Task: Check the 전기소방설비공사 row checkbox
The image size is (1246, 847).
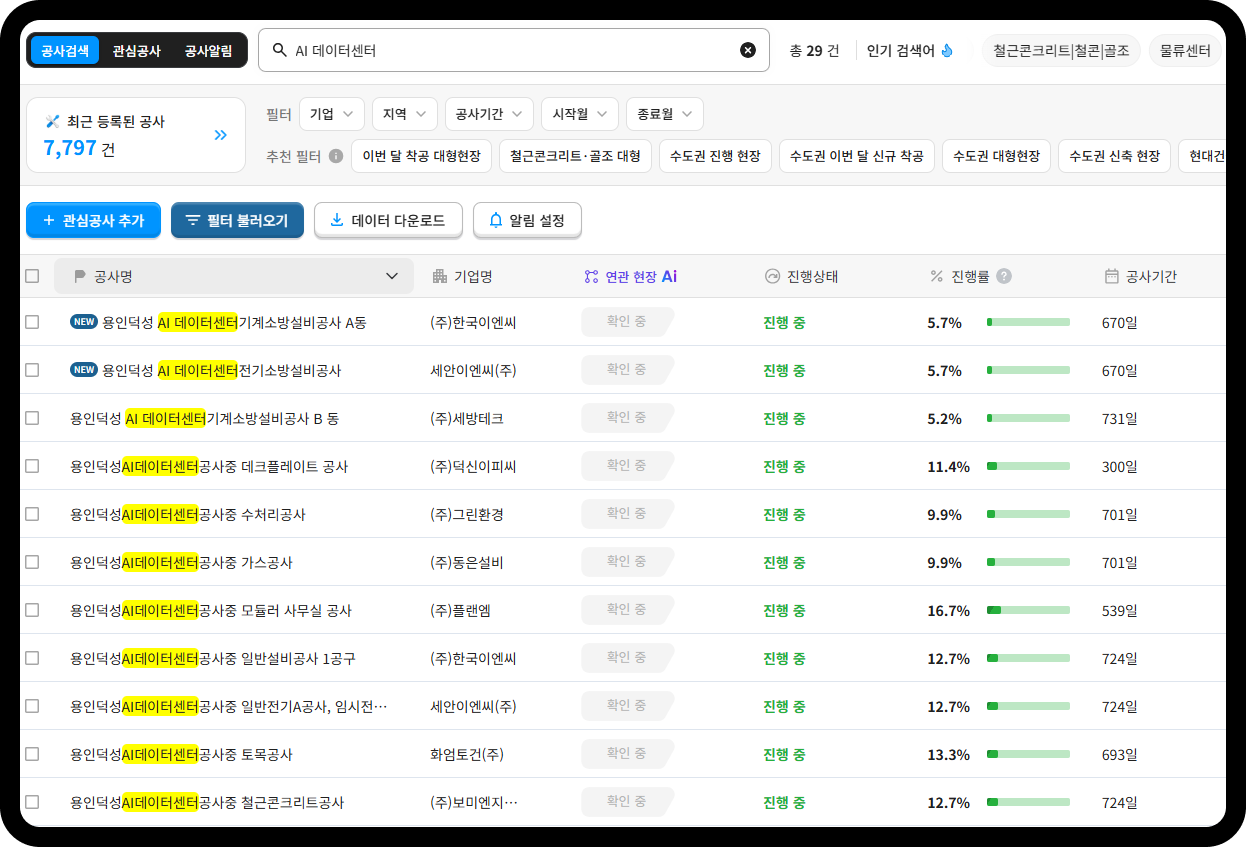Action: pos(32,370)
